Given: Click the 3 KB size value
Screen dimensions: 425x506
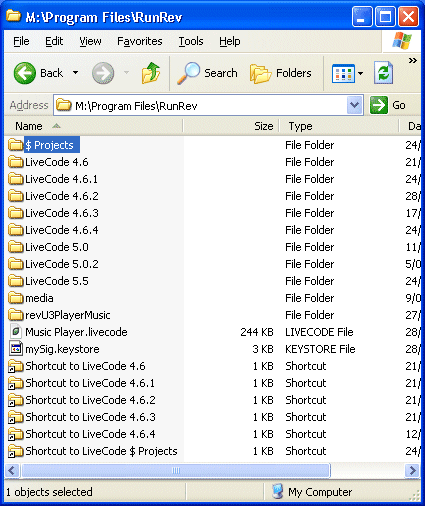Looking at the screenshot, I should pyautogui.click(x=263, y=349).
